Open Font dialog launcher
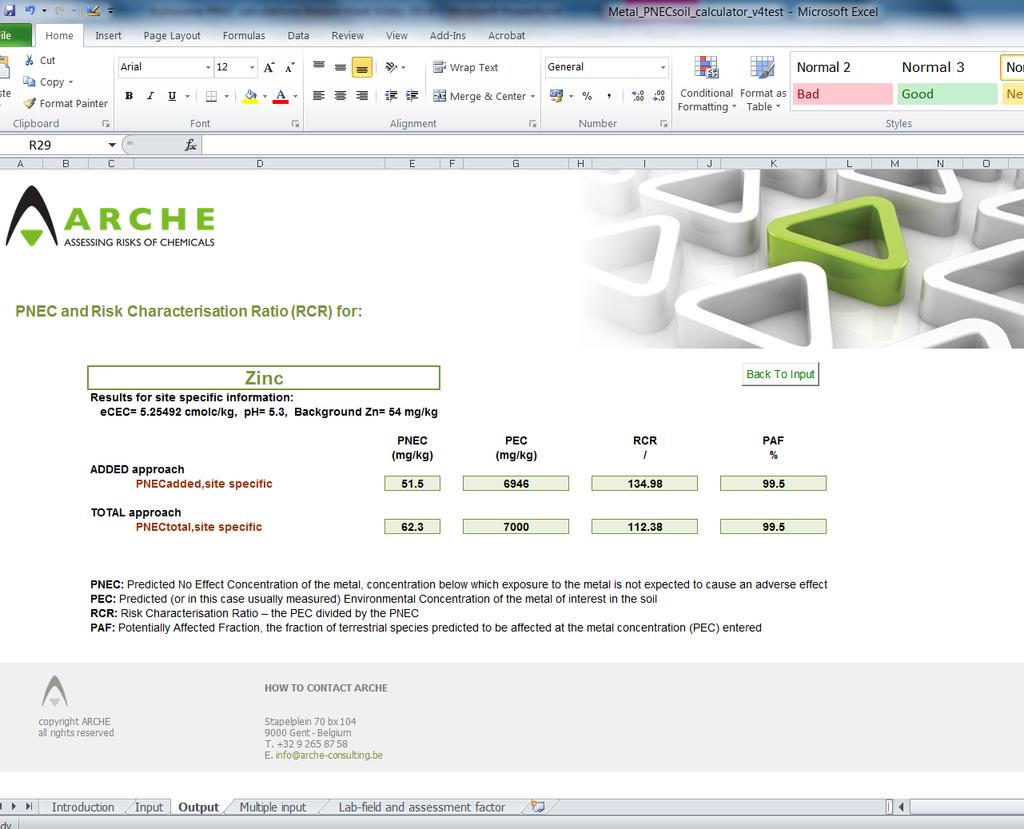The width and height of the screenshot is (1024, 829). 295,123
